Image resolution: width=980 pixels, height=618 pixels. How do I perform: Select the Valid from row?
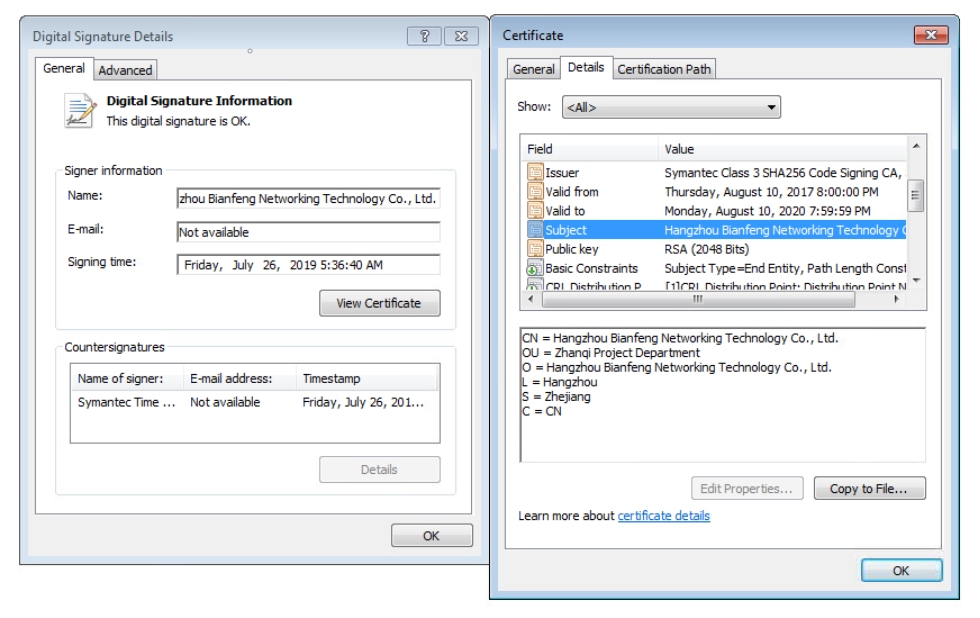tap(714, 192)
